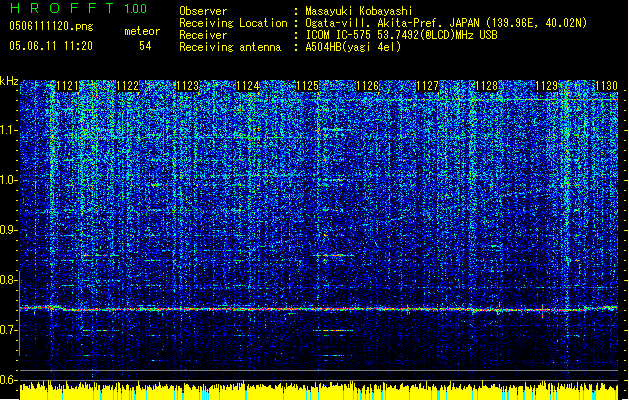Click the antenna value A504HB(yagi 4el)
Viewport: 629px width, 400px height.
(x=353, y=47)
